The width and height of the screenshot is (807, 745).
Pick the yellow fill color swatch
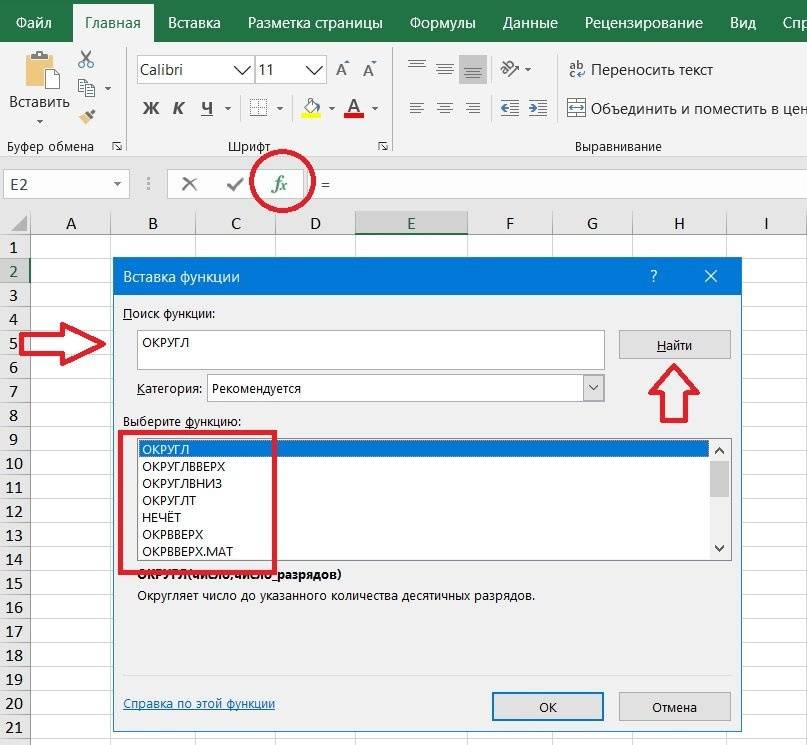click(x=312, y=117)
